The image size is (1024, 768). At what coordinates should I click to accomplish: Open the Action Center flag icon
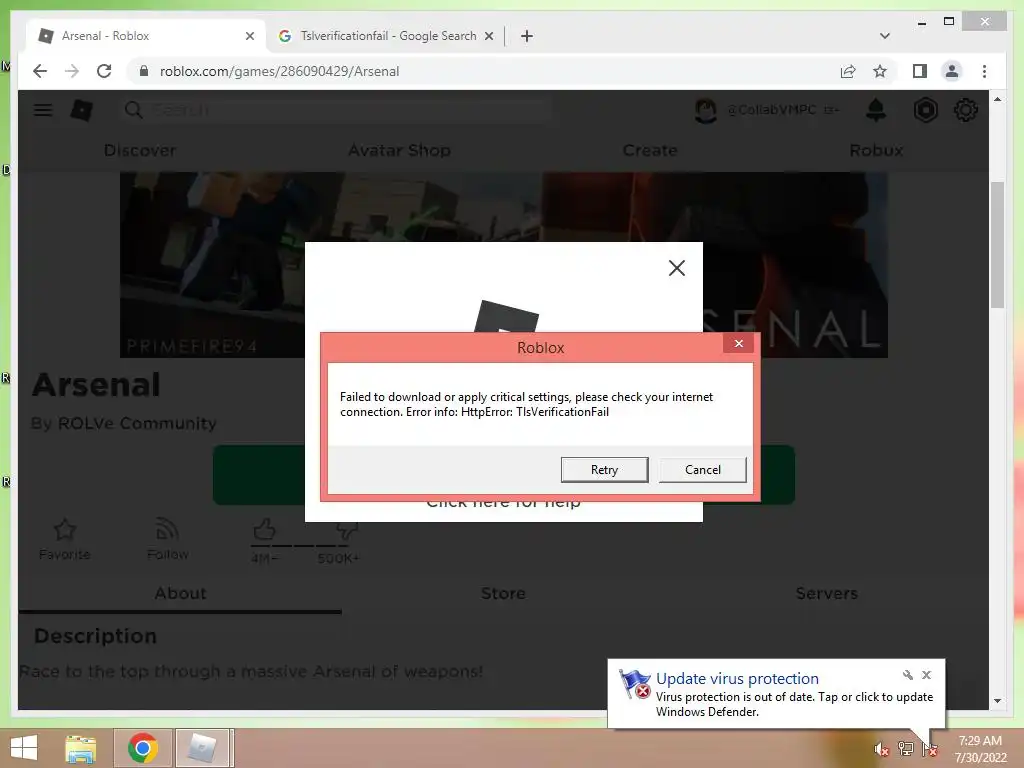(929, 749)
